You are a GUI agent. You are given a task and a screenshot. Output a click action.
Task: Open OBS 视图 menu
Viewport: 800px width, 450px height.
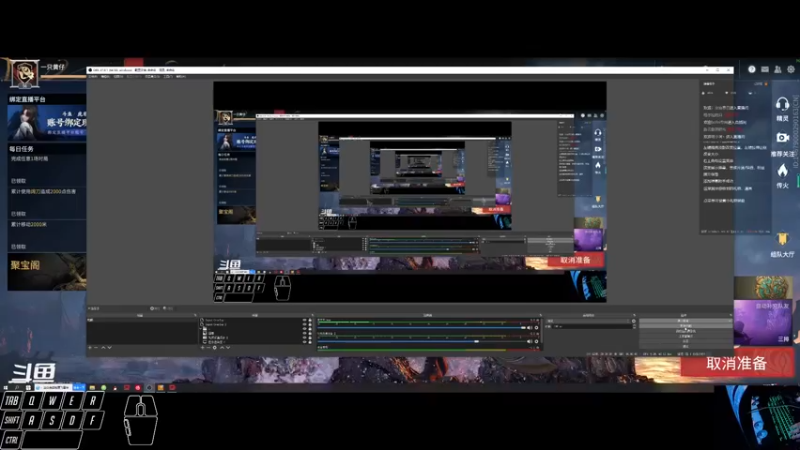(118, 77)
